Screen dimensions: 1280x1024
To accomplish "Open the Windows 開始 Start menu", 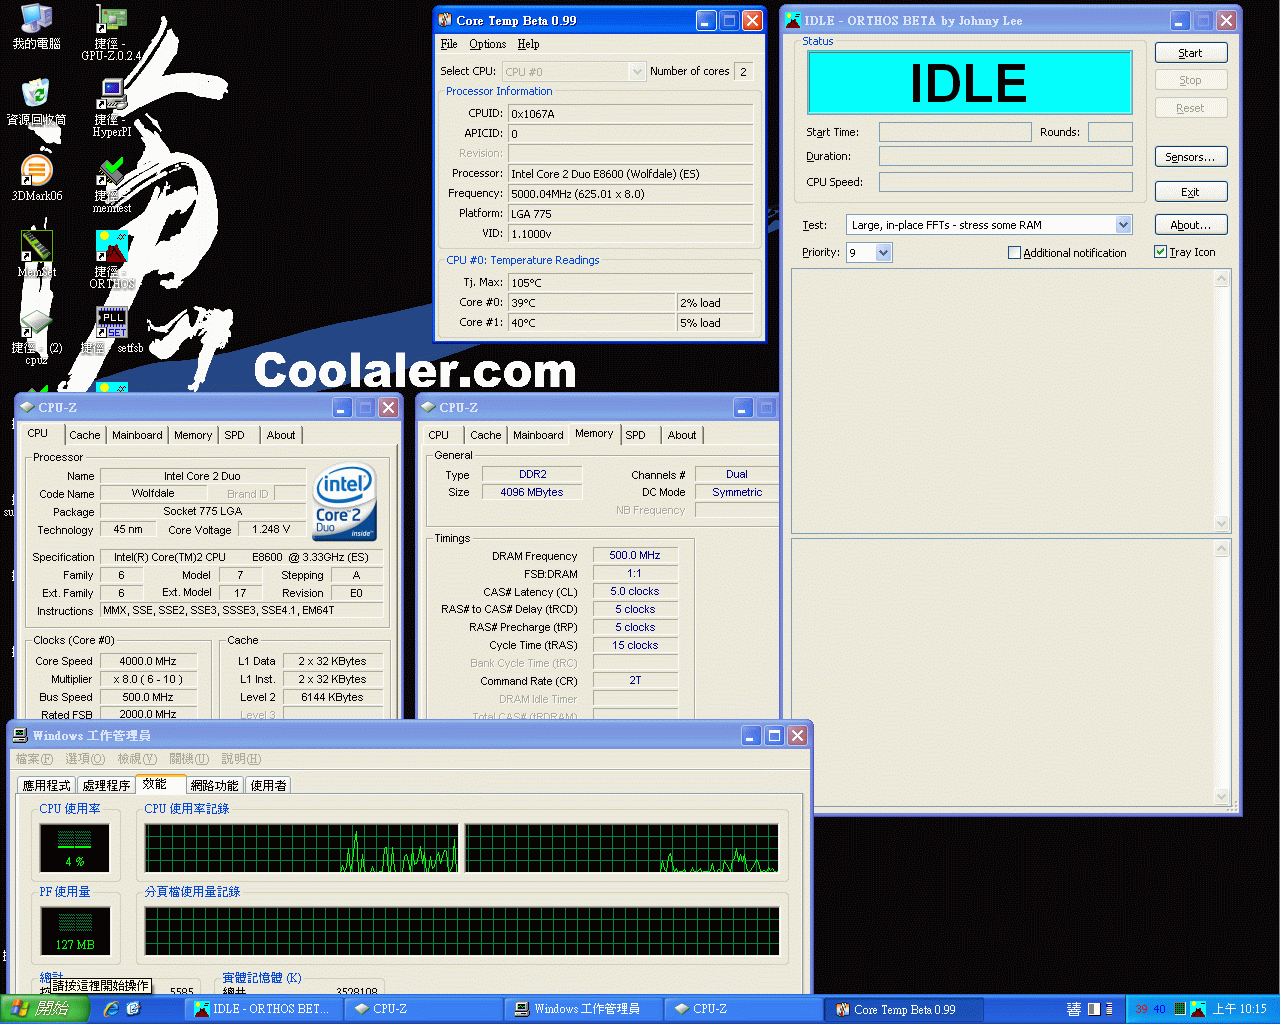I will (x=43, y=1009).
